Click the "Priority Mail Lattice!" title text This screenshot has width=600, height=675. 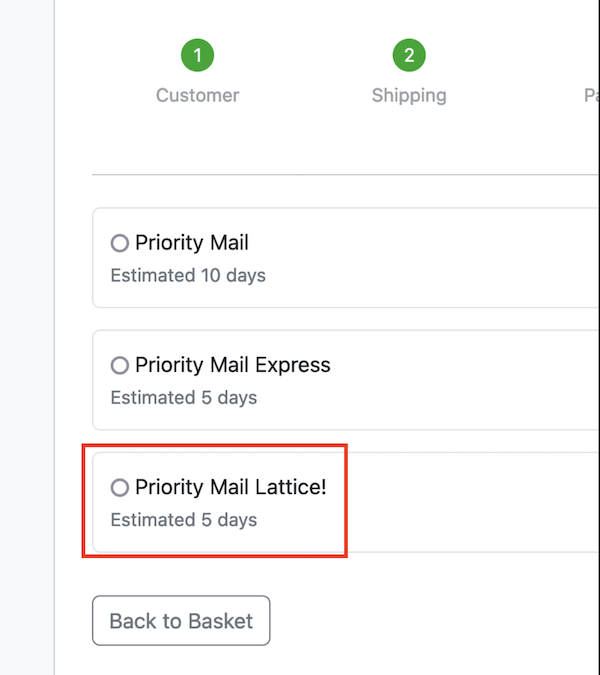click(231, 487)
